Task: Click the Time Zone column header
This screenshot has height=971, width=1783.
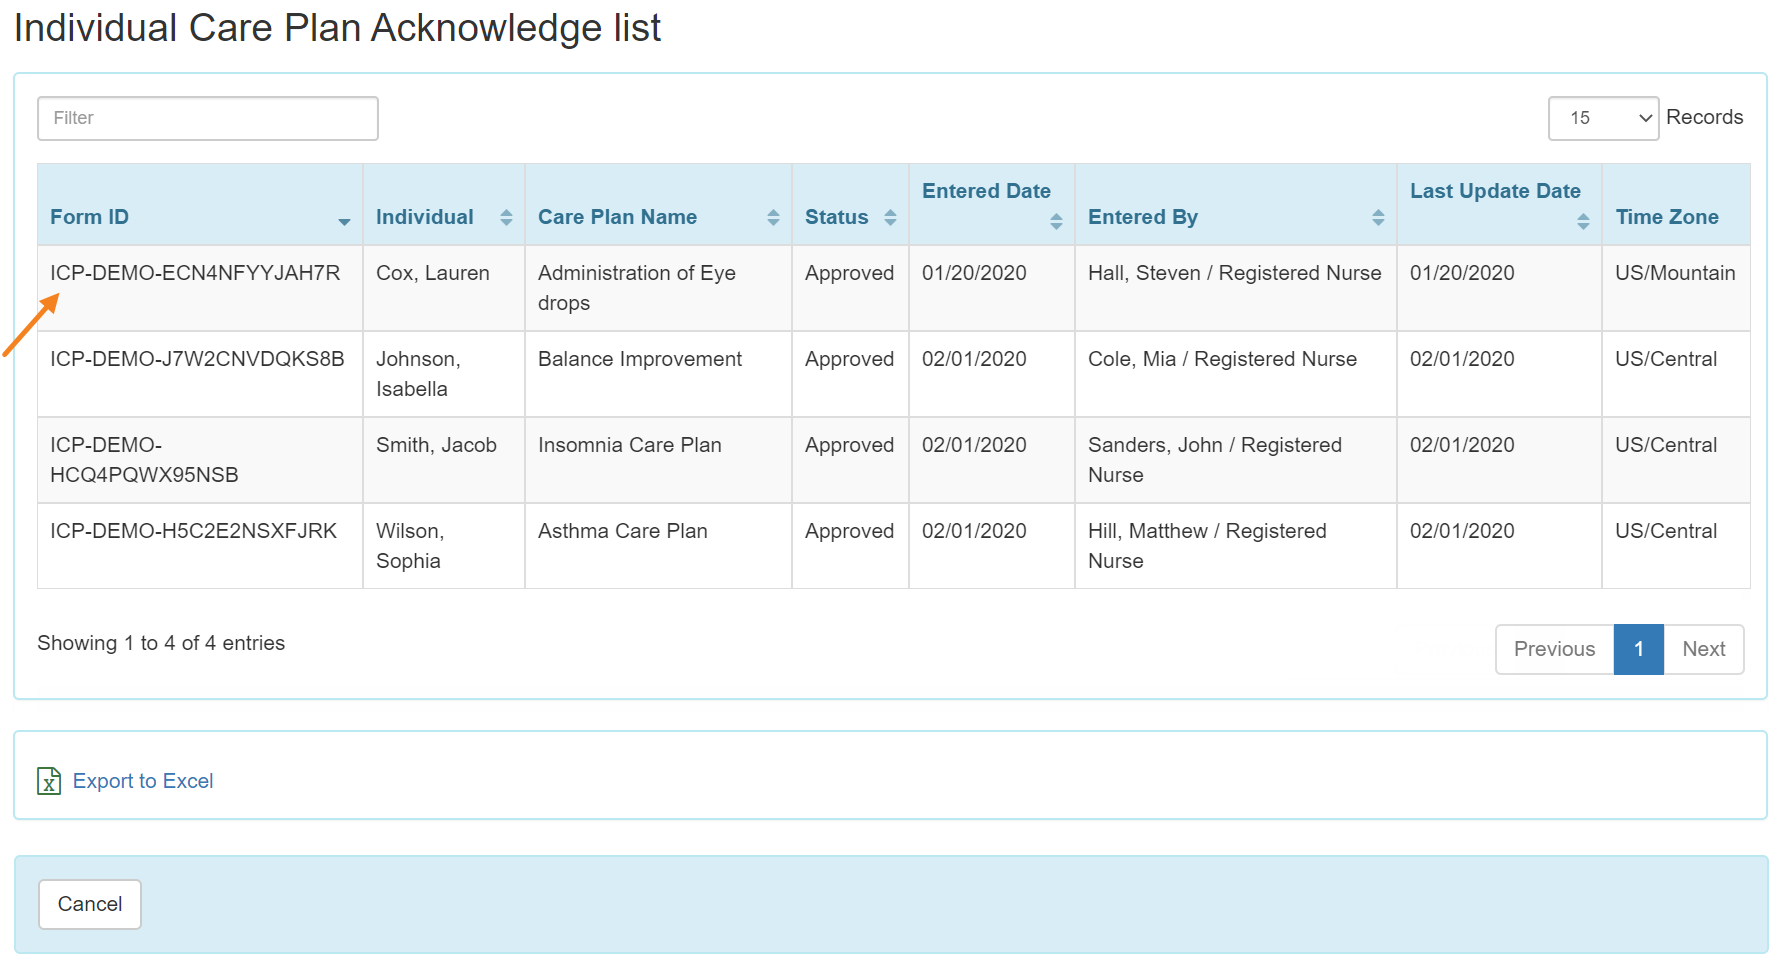Action: 1666,217
